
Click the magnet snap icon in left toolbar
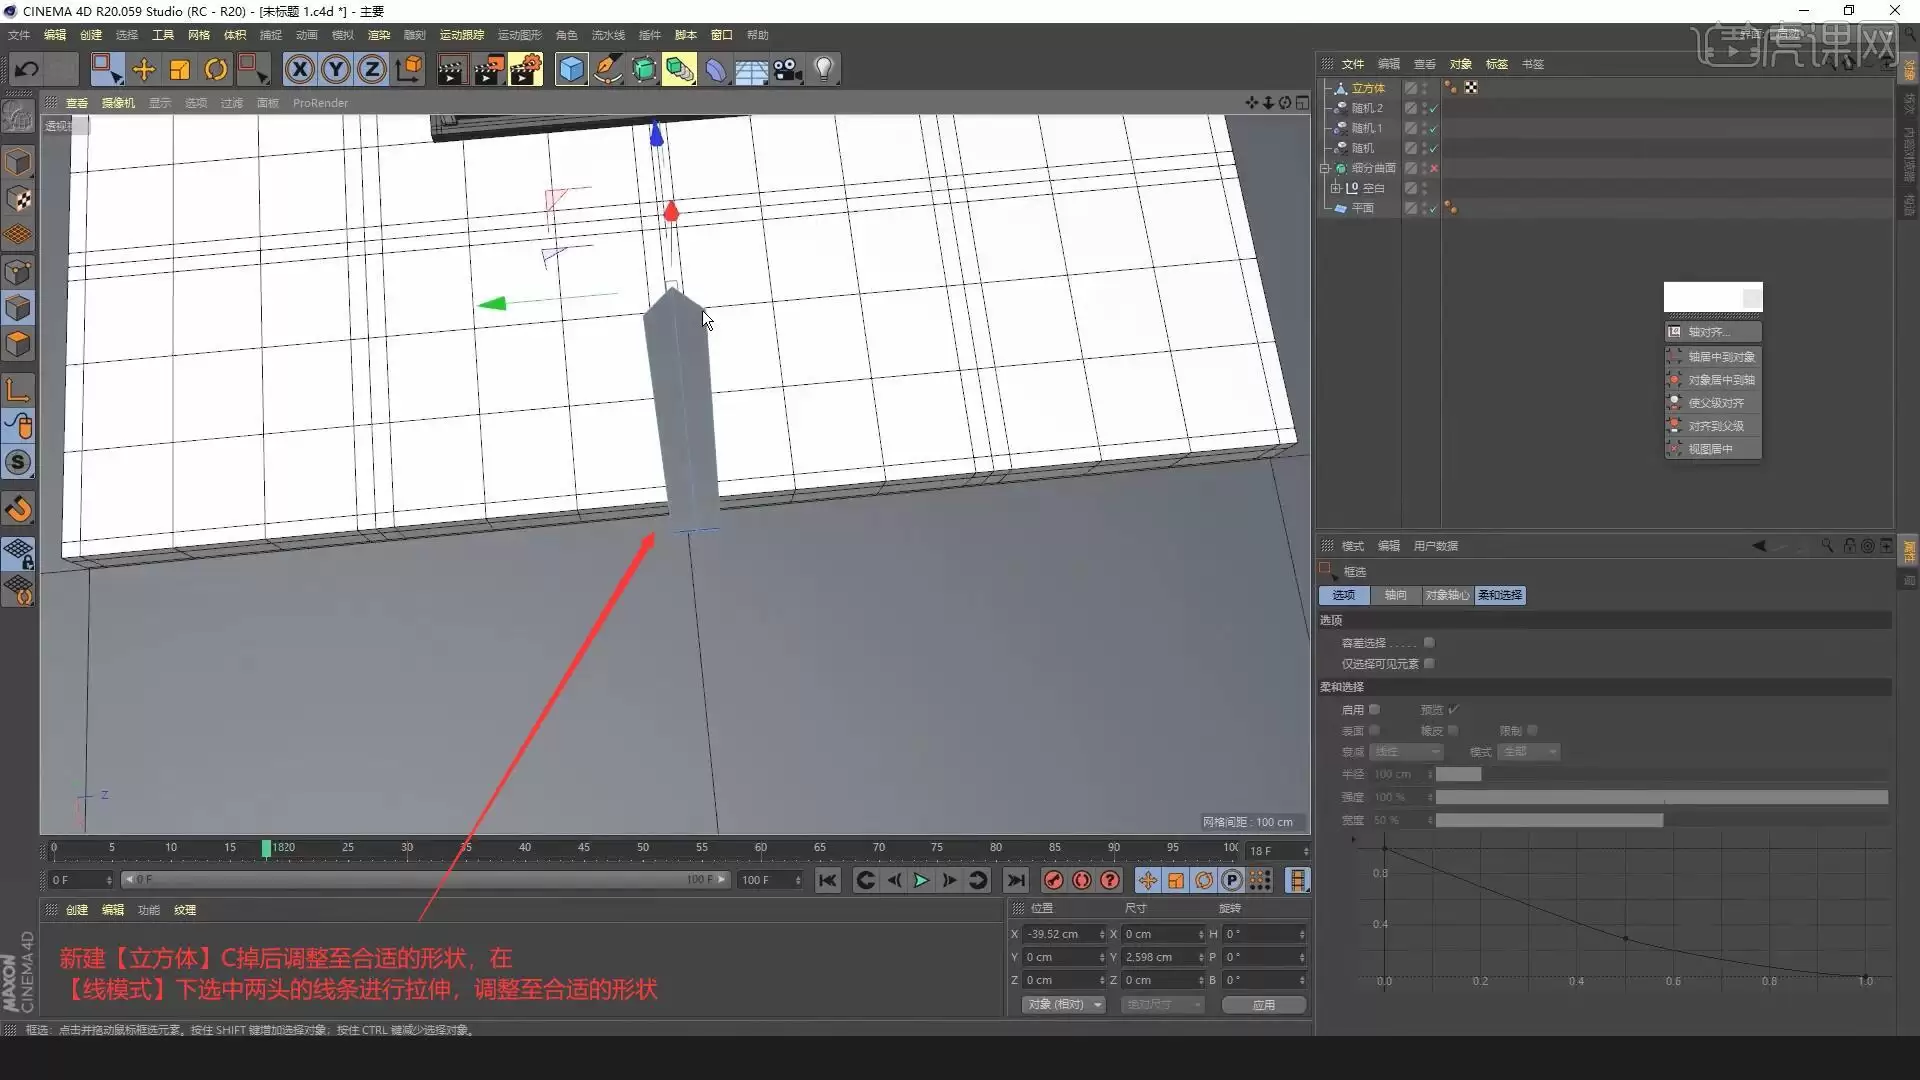click(x=18, y=509)
